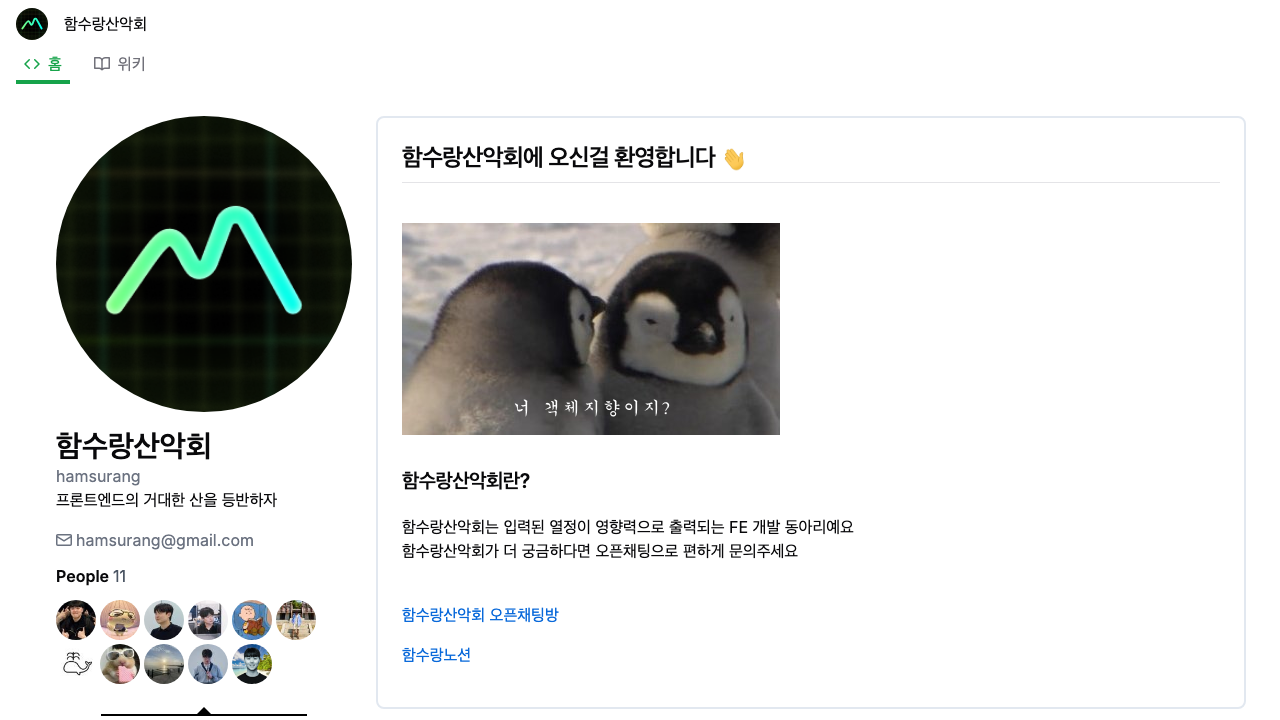1280x720 pixels.
Task: Click the frog with sunglasses avatar
Action: 120,620
